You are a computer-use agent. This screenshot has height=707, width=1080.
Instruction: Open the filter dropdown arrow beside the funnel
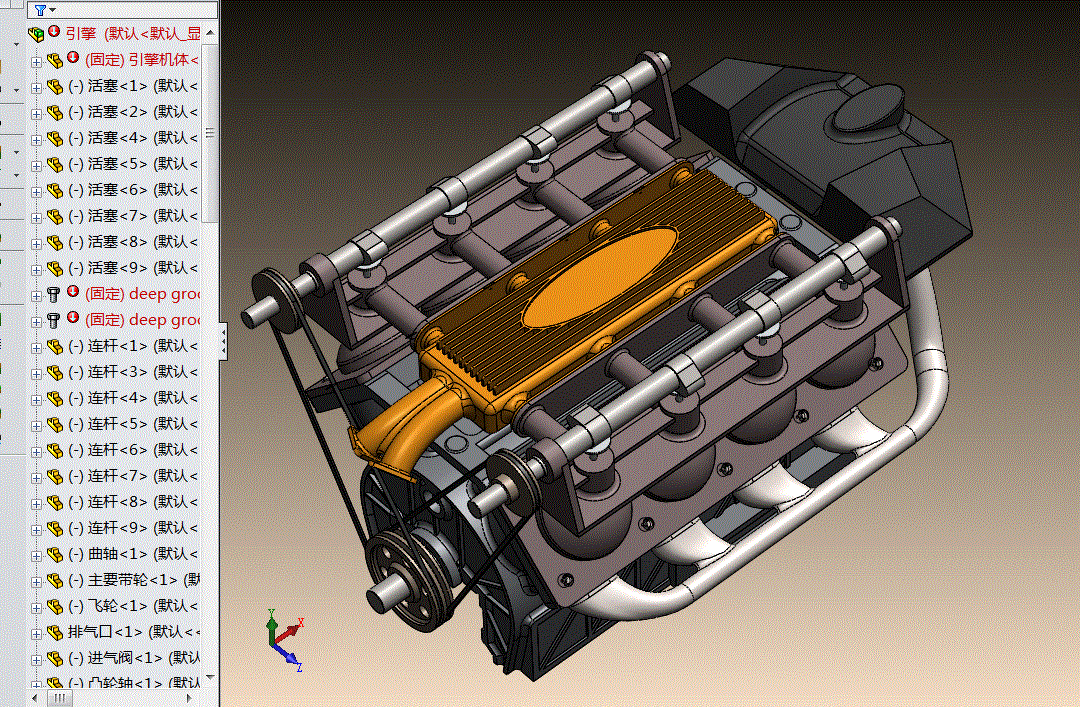coord(52,11)
